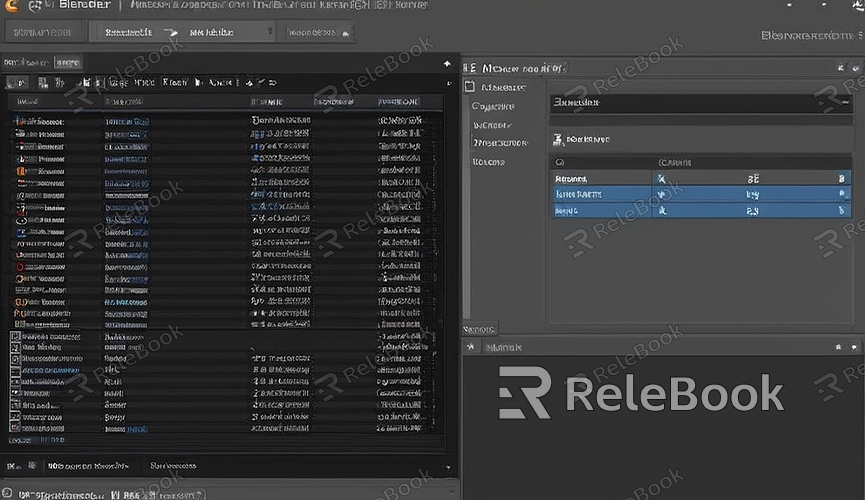Tick the topmost checkbox in the lower list section
865x500 pixels.
tap(15, 336)
